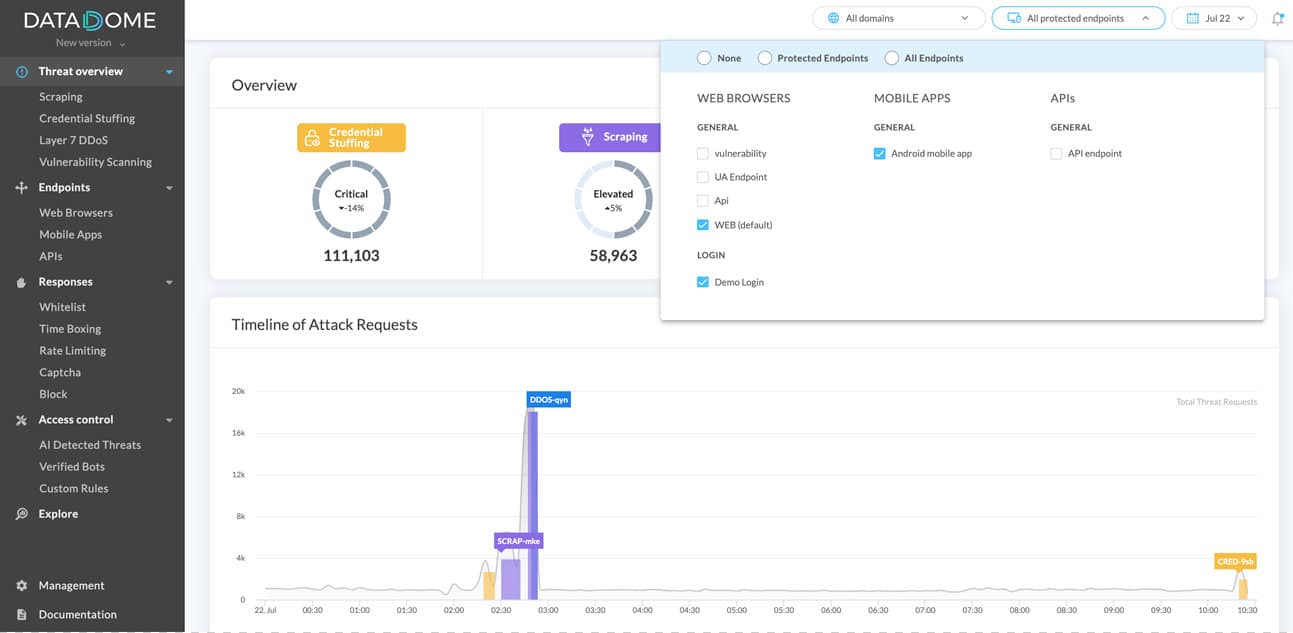Viewport: 1293px width, 633px height.
Task: Open Credential Stuffing in the sidebar
Action: tap(87, 118)
